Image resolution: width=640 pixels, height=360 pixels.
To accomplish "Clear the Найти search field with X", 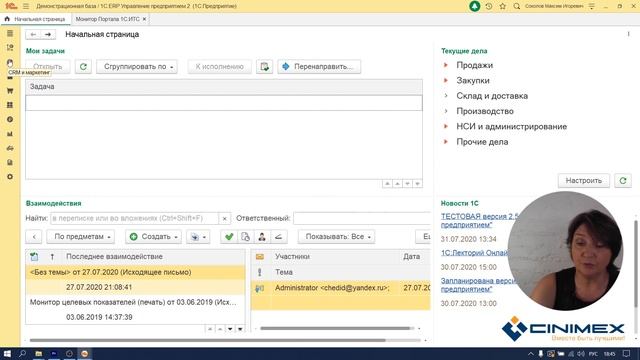I will tap(224, 218).
